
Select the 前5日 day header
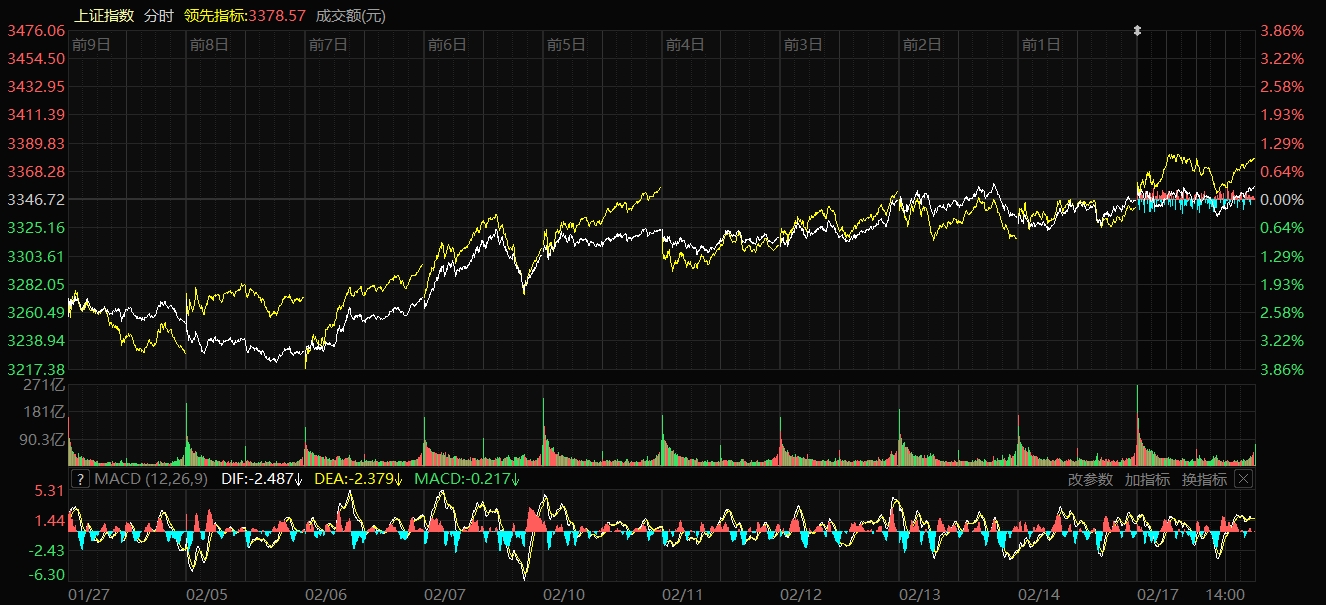tap(566, 44)
